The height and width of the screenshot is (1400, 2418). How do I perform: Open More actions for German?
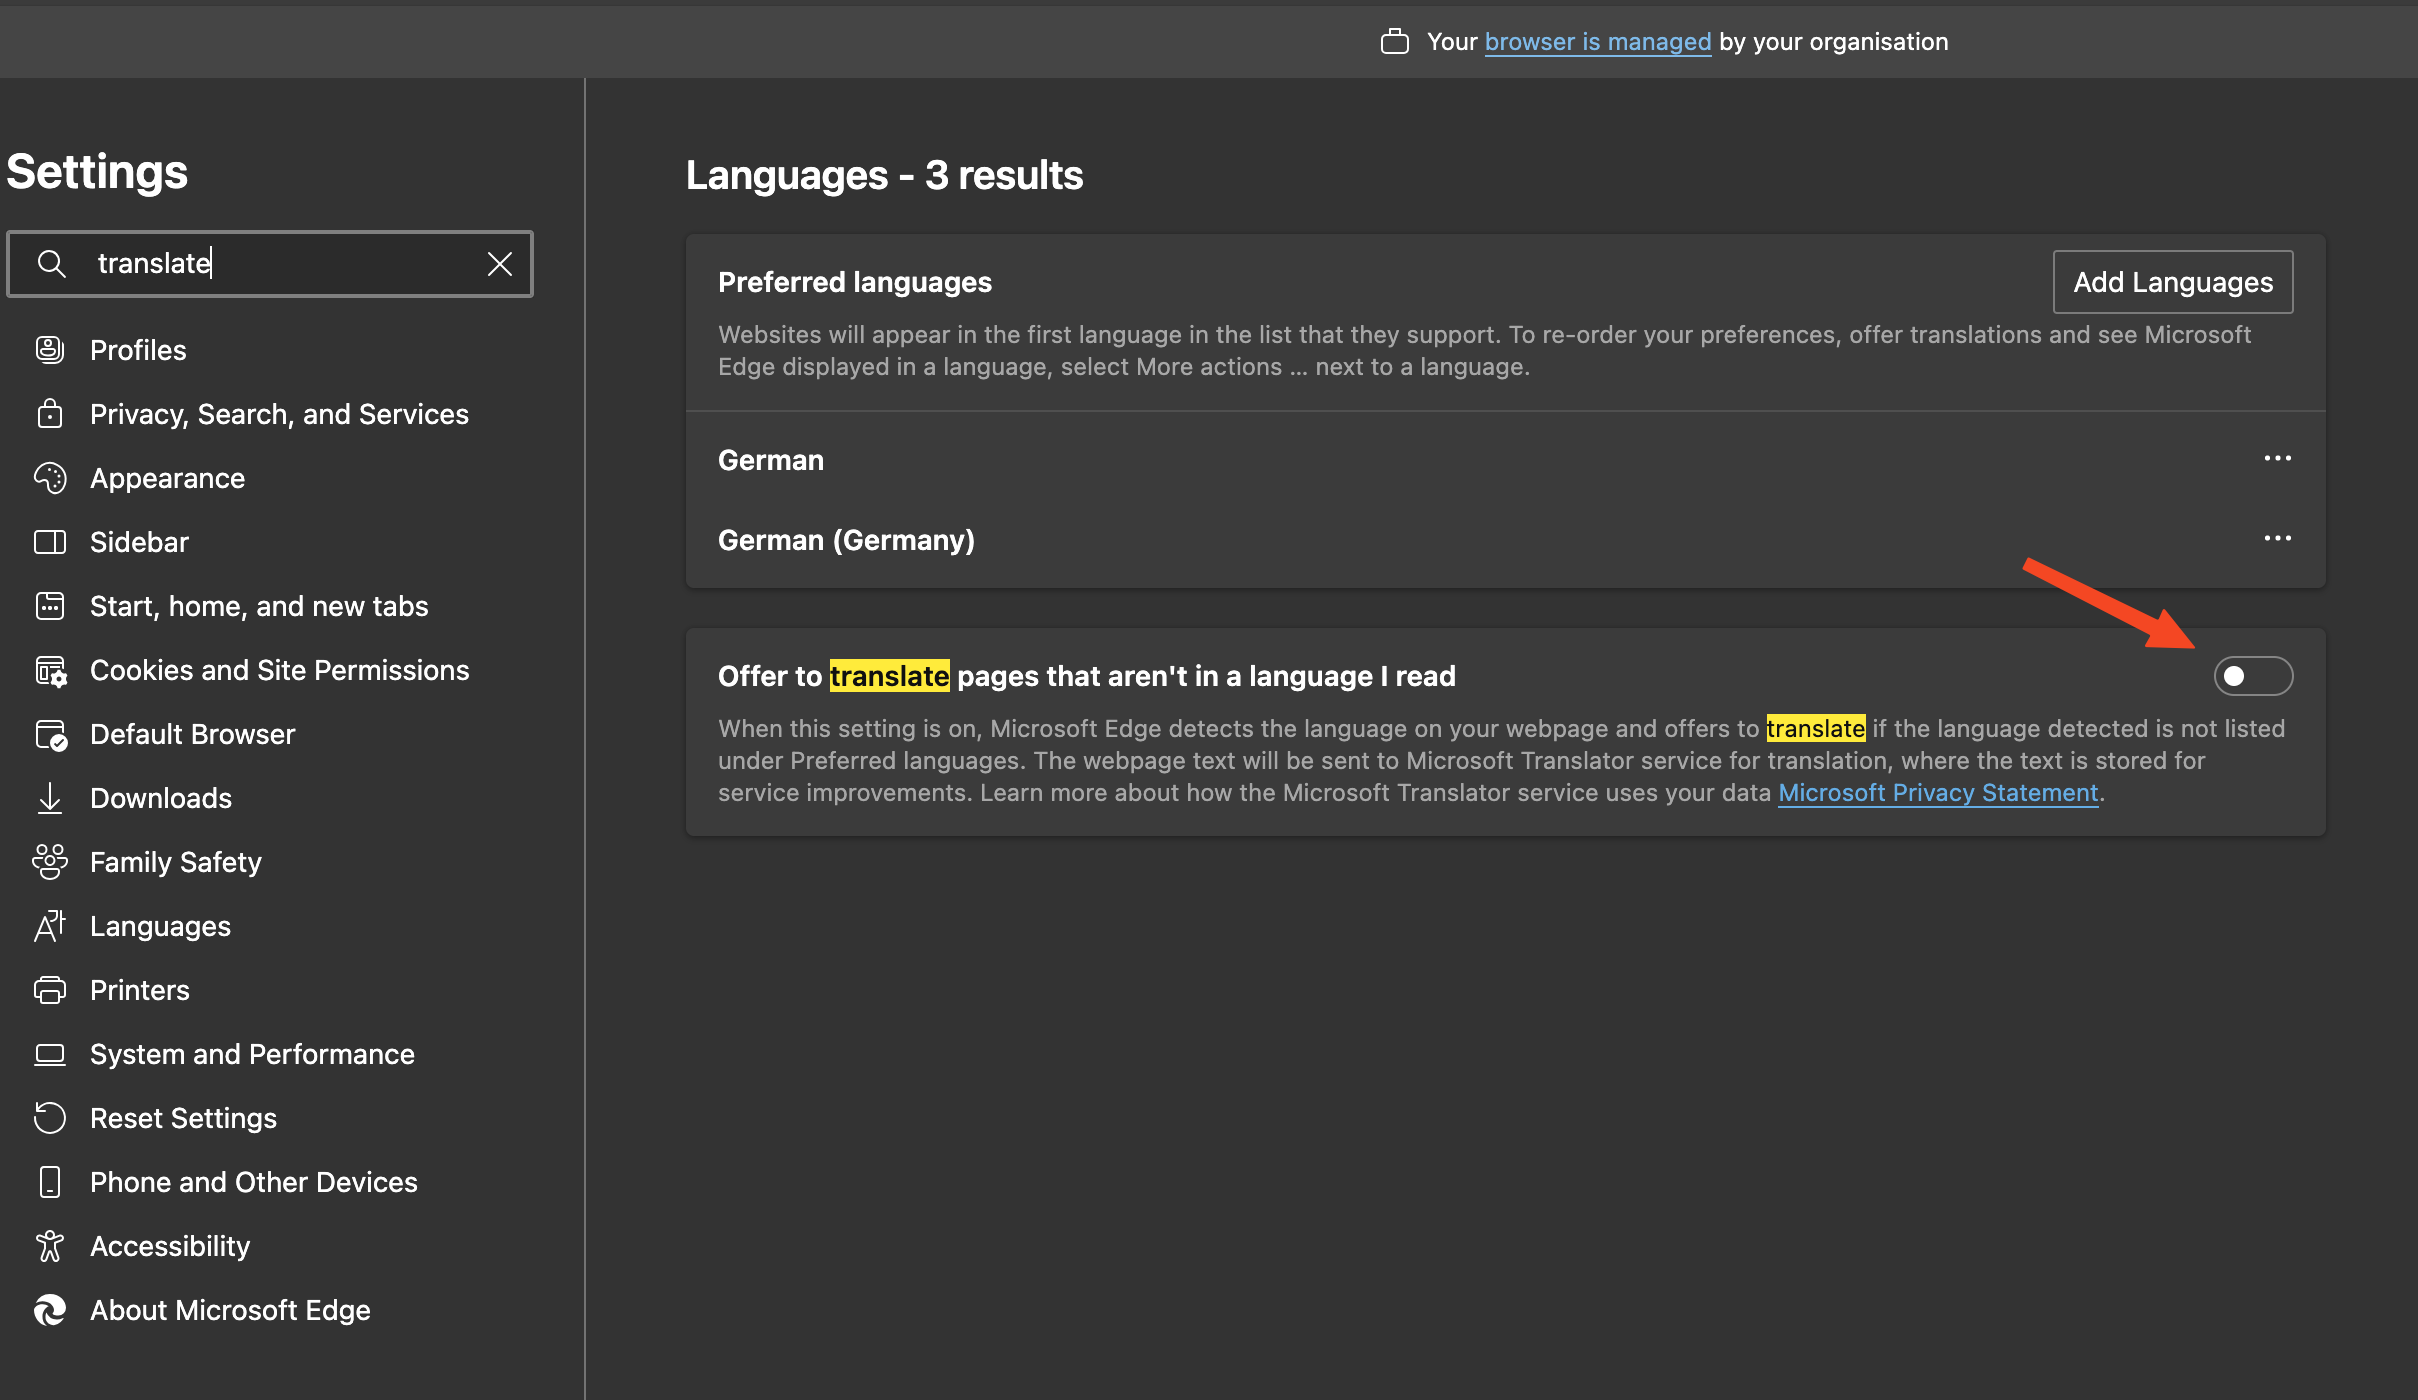pyautogui.click(x=2277, y=459)
